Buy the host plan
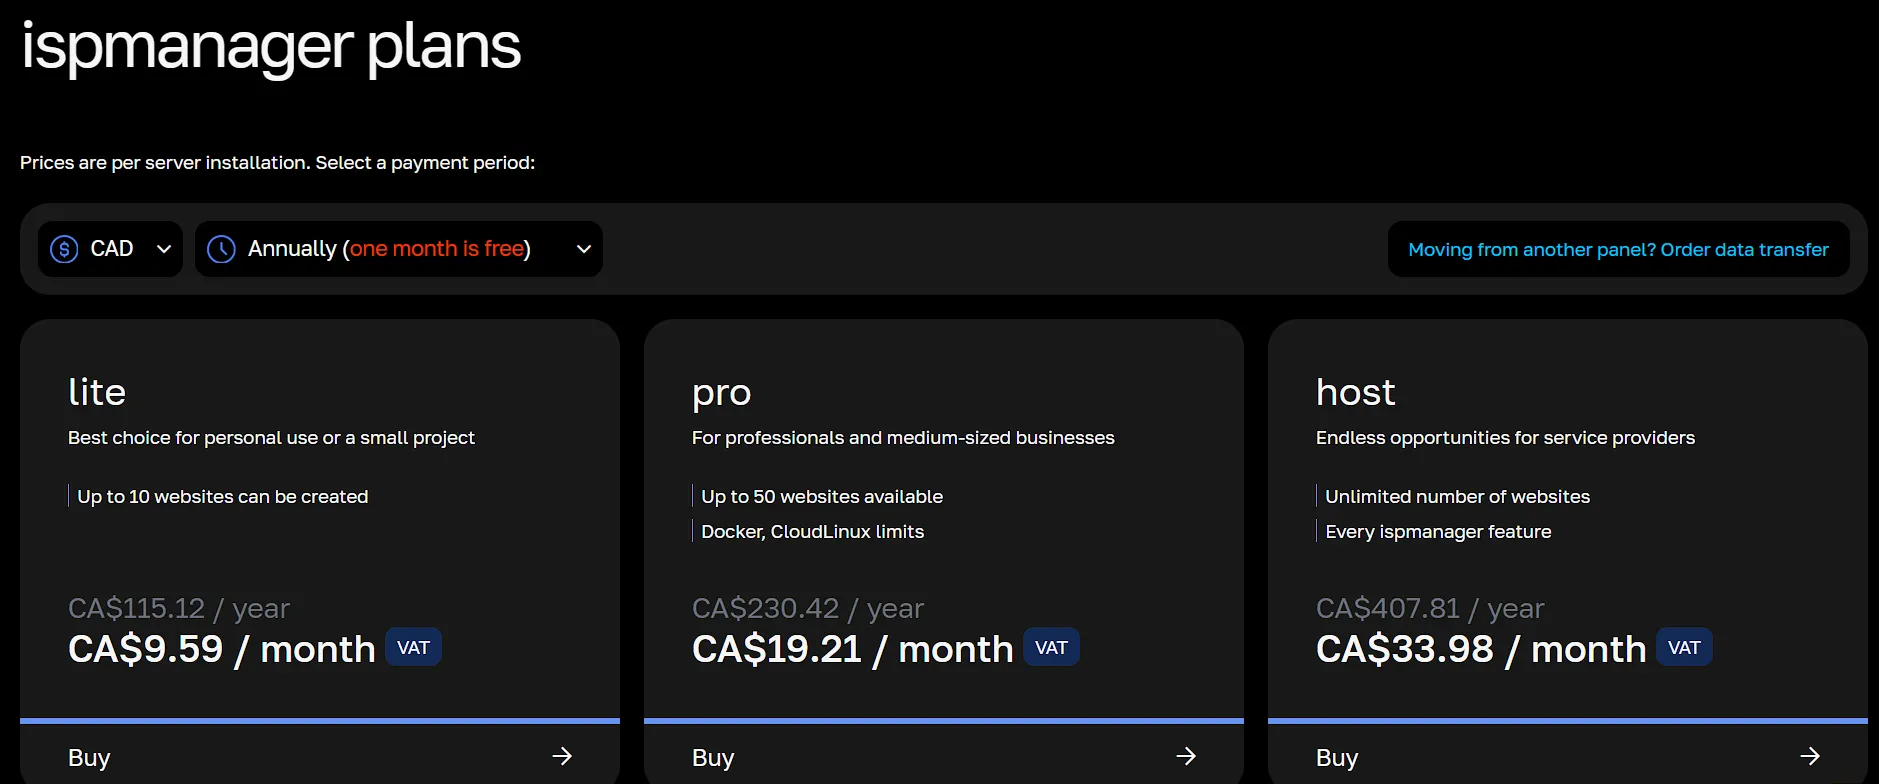The image size is (1879, 784). pyautogui.click(x=1568, y=757)
